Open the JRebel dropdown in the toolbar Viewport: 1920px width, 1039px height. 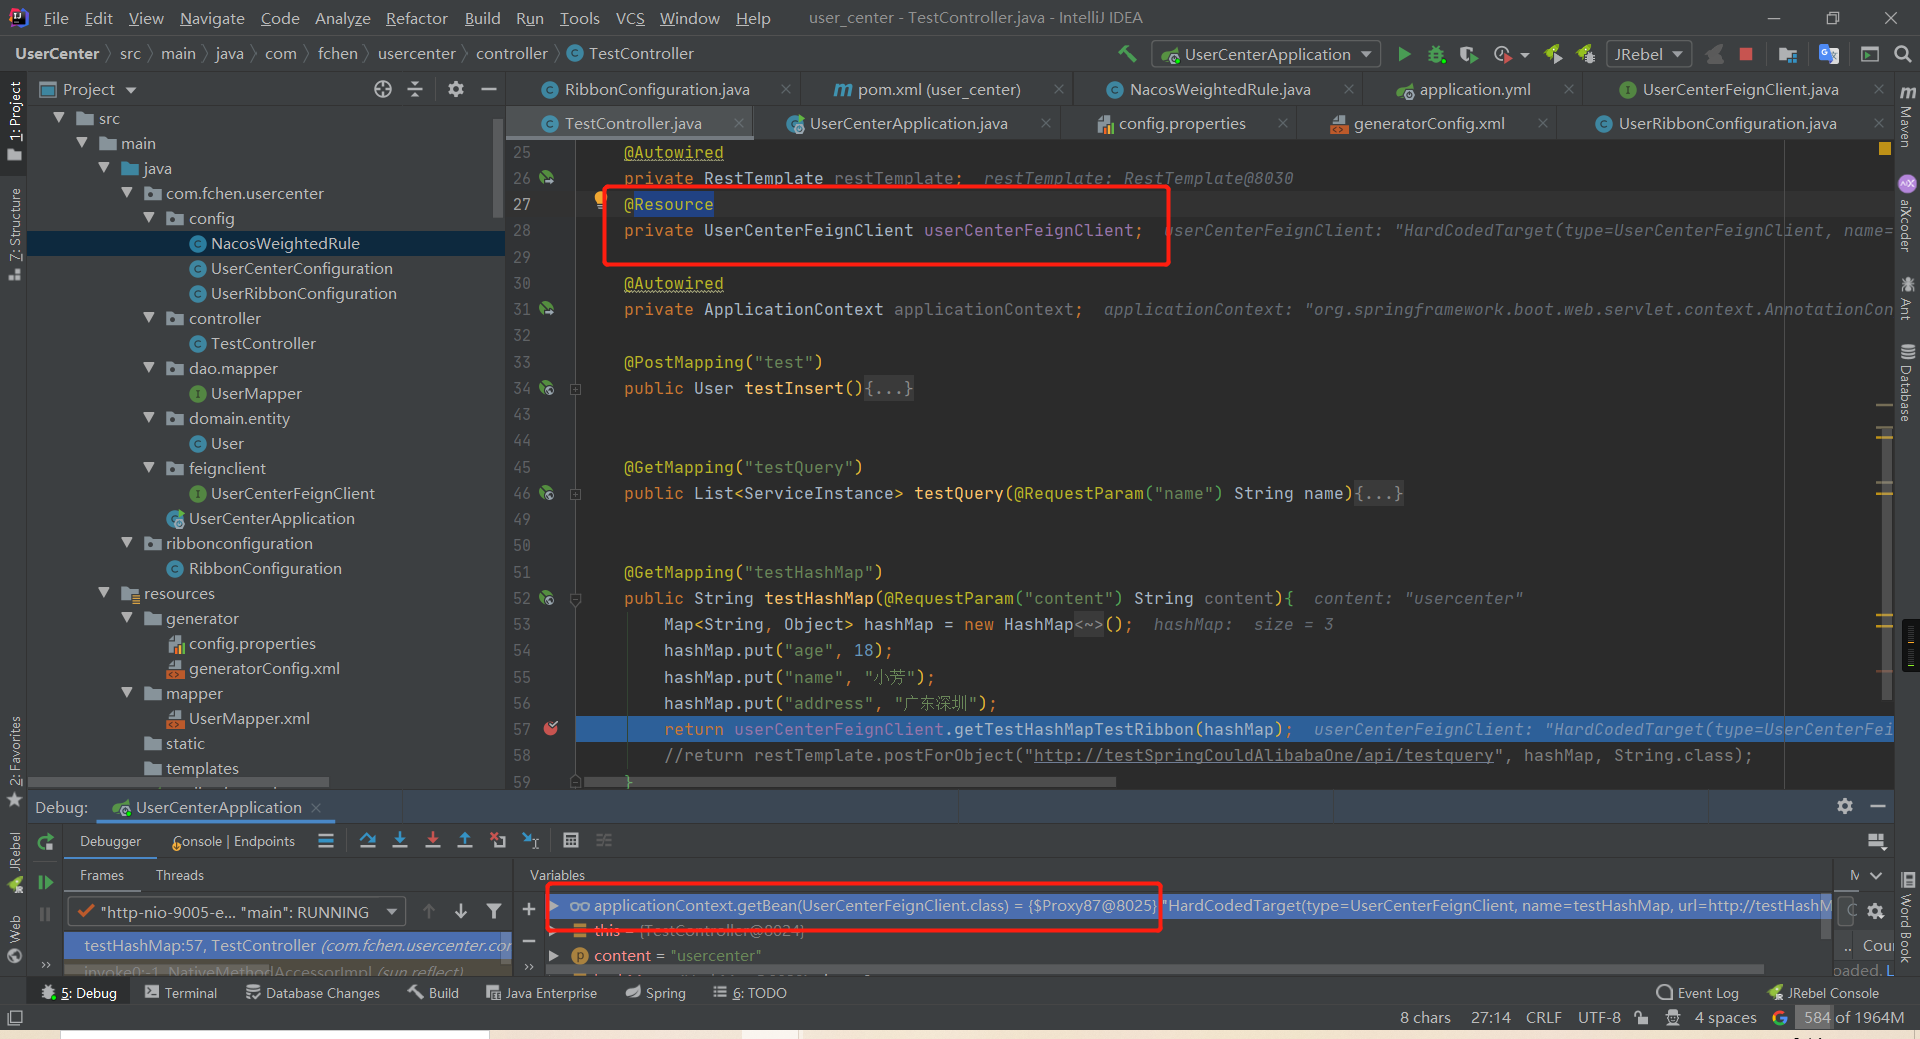coord(1676,54)
